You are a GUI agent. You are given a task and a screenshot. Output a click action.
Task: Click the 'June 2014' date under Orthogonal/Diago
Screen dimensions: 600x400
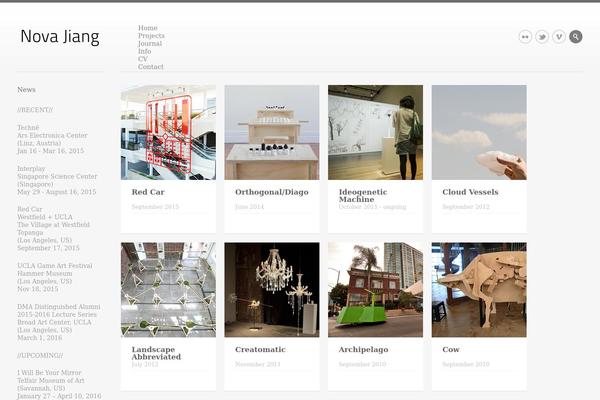point(249,207)
